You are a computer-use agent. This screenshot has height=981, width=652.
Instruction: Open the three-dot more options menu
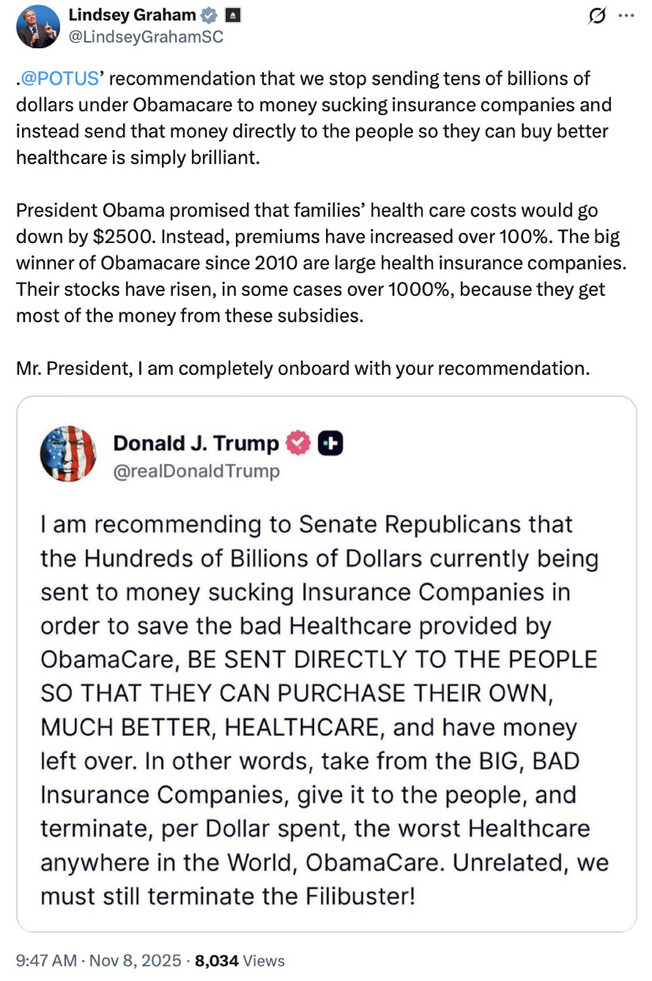(627, 17)
